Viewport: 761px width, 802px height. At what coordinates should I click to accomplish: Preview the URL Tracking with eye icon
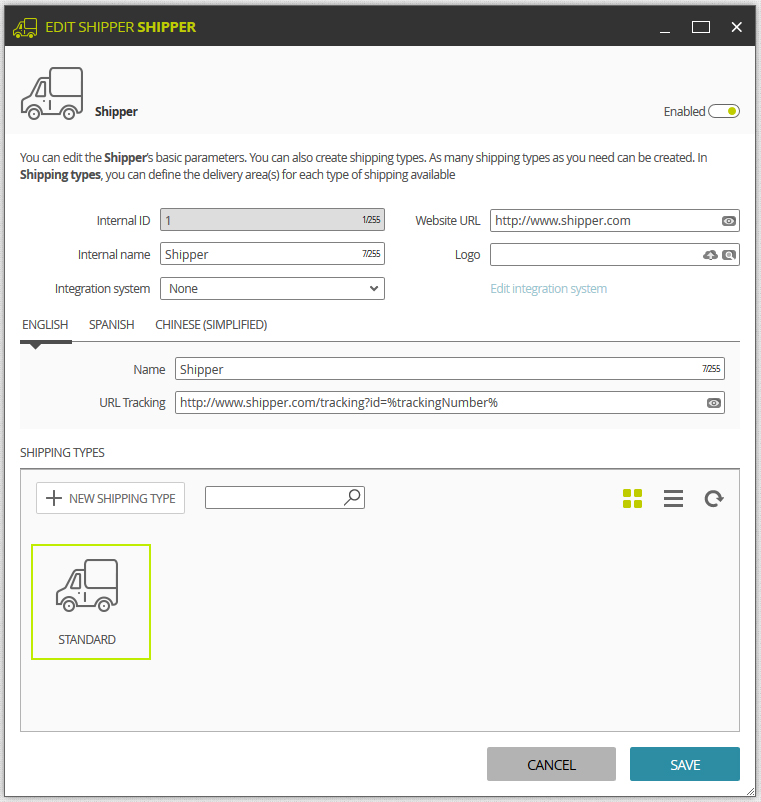714,403
